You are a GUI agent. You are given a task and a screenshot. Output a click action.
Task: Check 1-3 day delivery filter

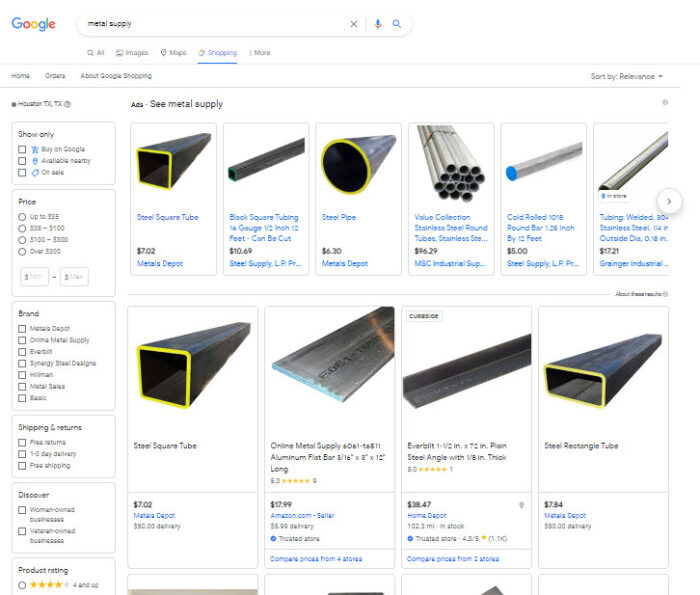click(22, 454)
